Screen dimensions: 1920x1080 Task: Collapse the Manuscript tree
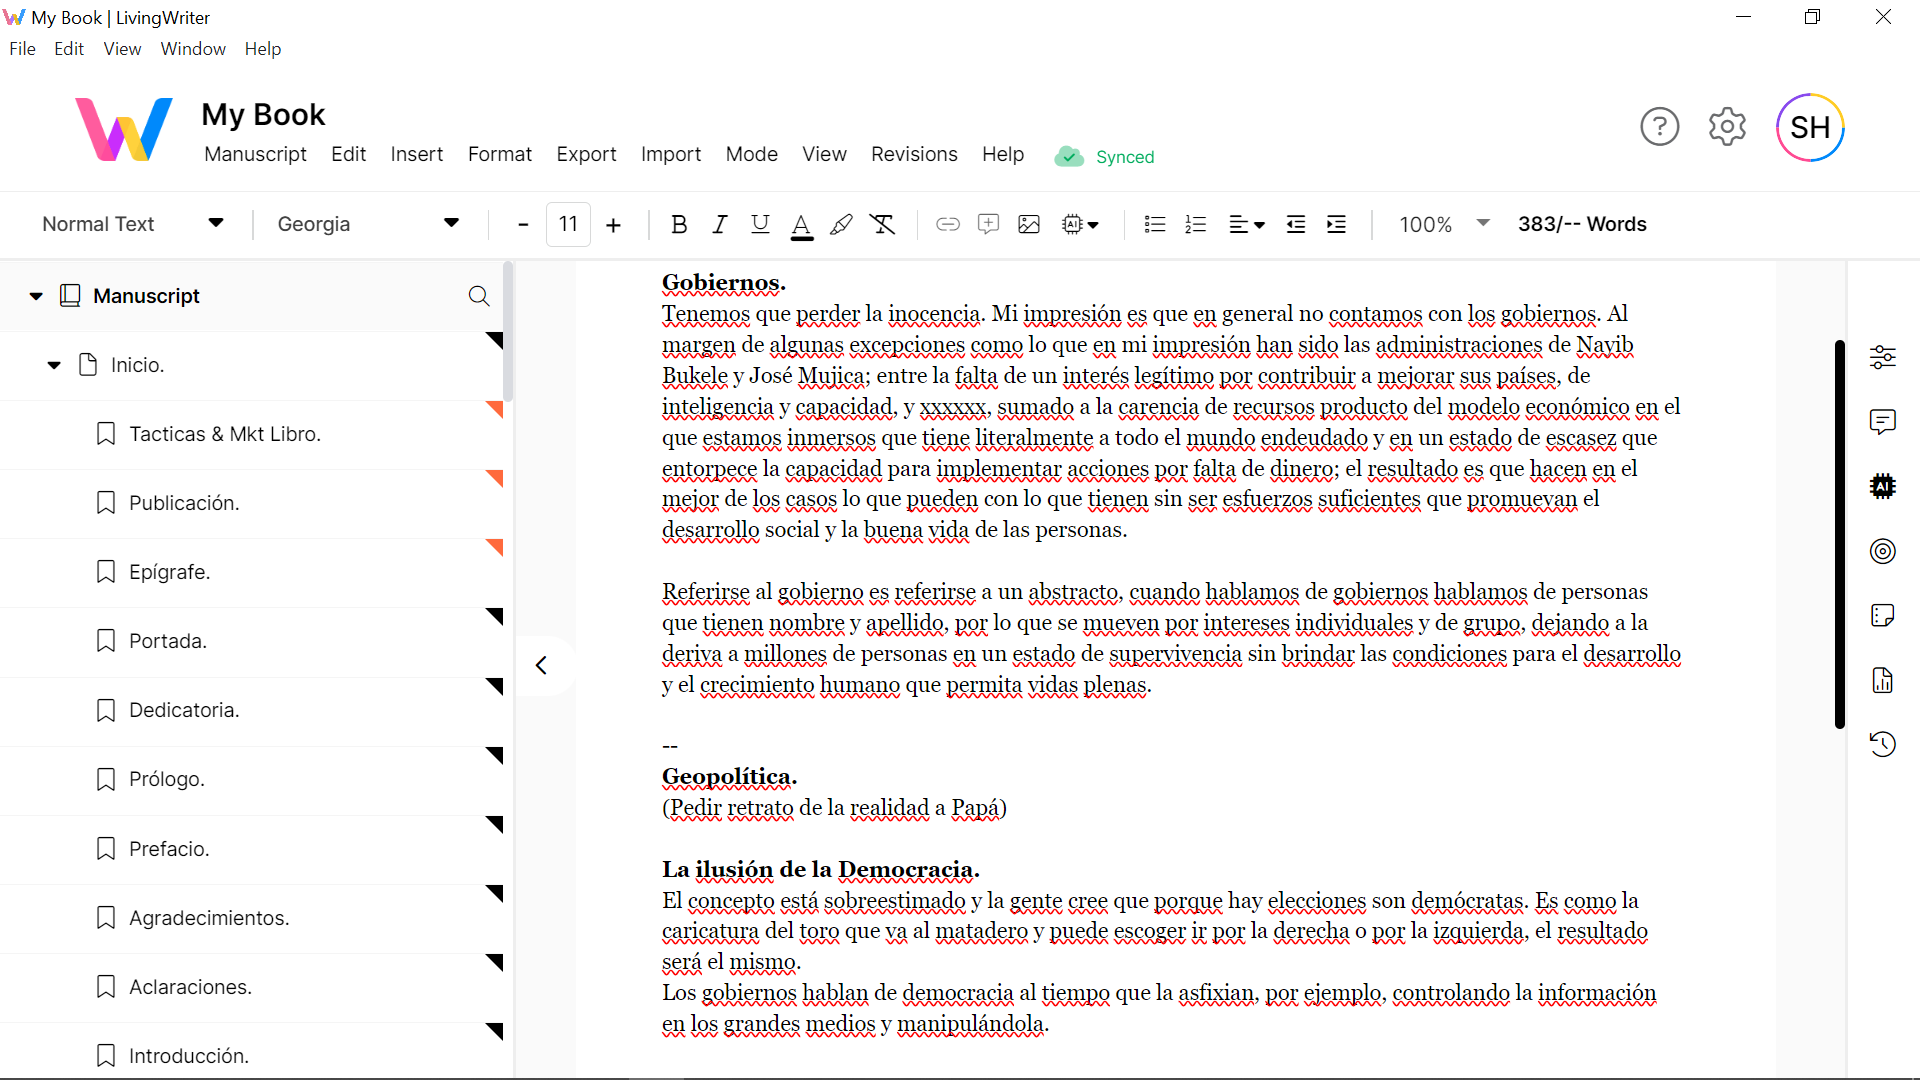36,296
